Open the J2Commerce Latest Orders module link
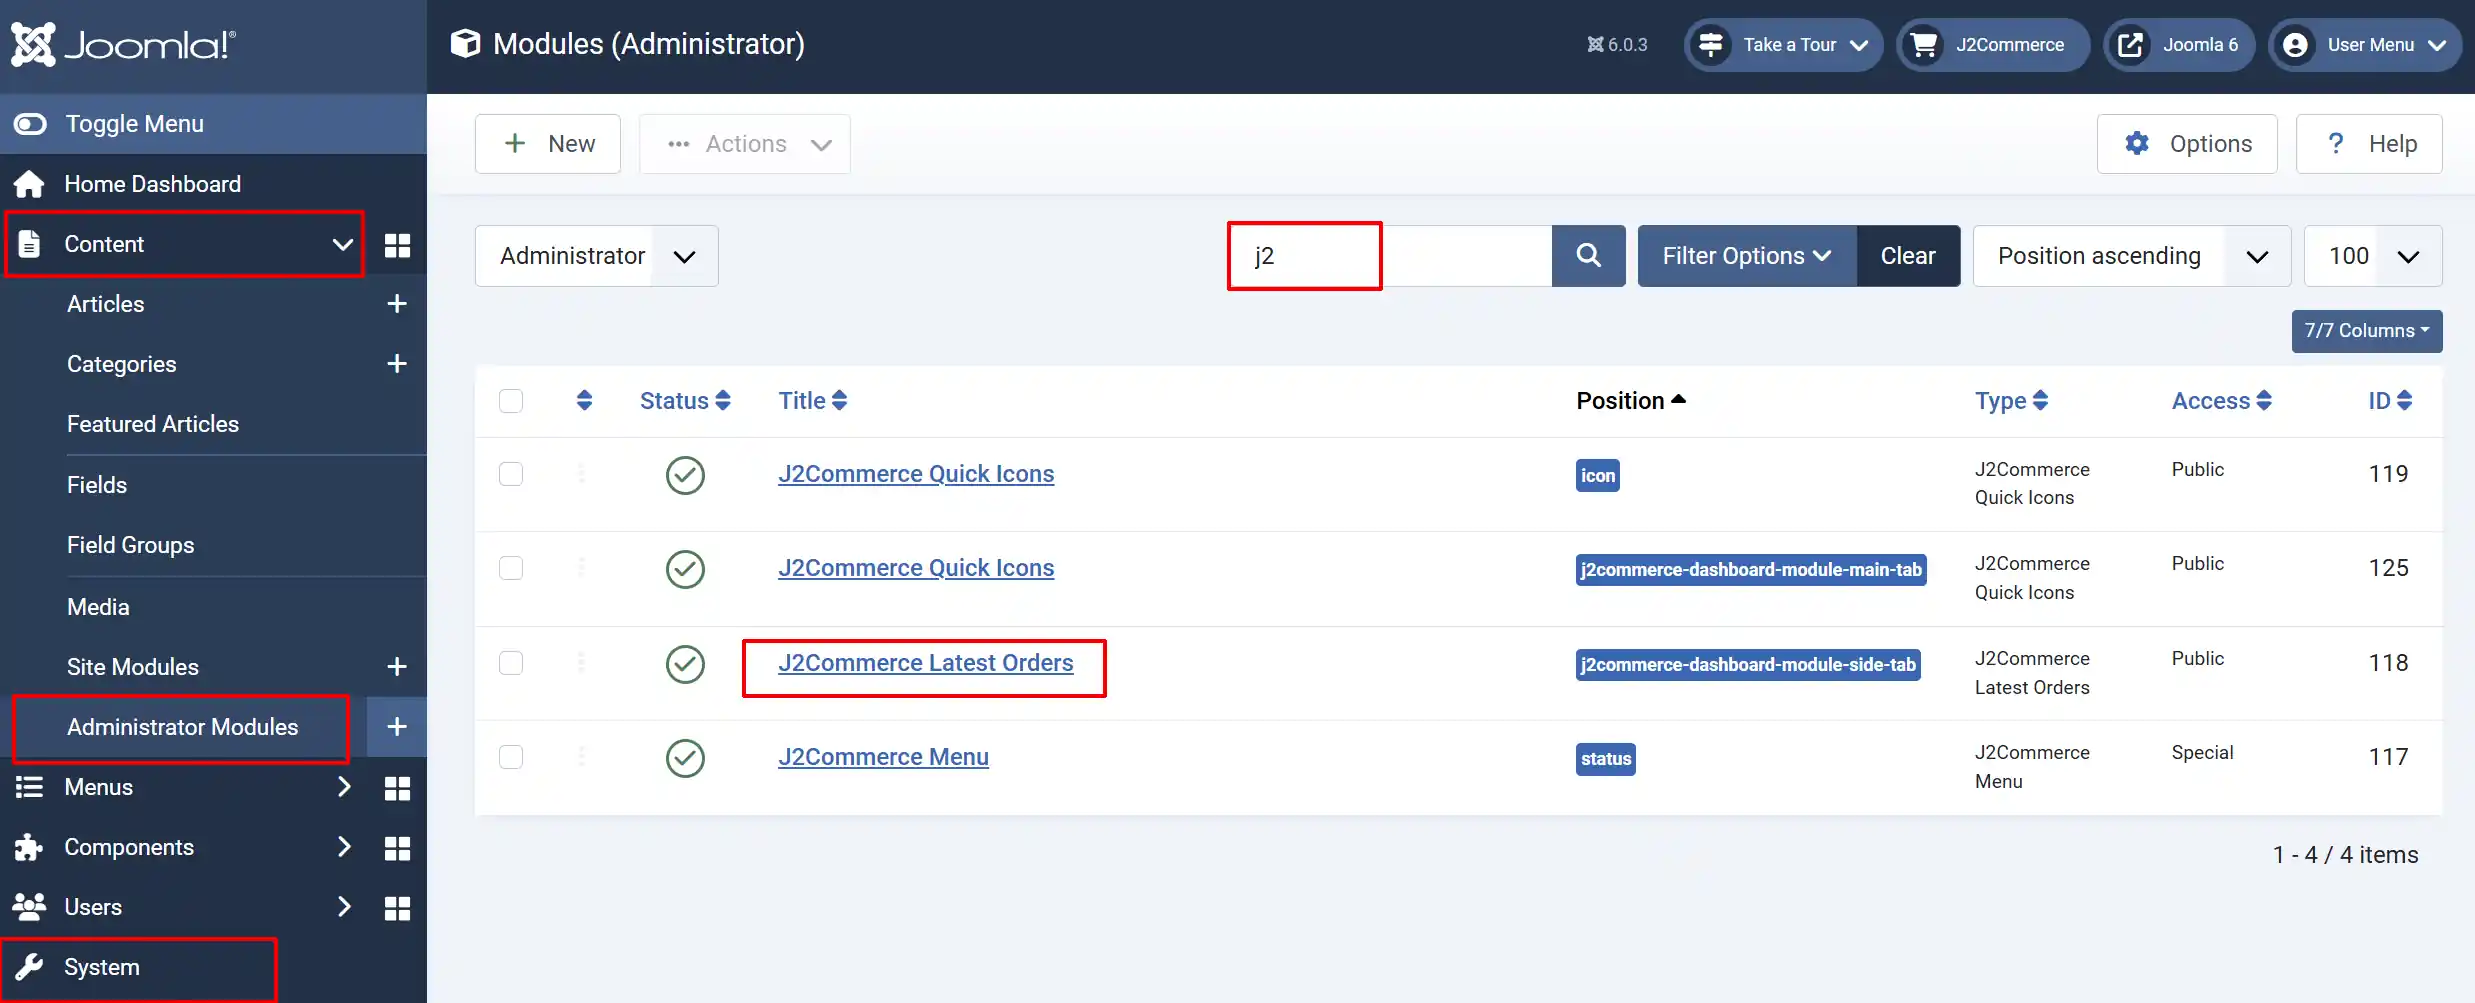 [x=926, y=663]
